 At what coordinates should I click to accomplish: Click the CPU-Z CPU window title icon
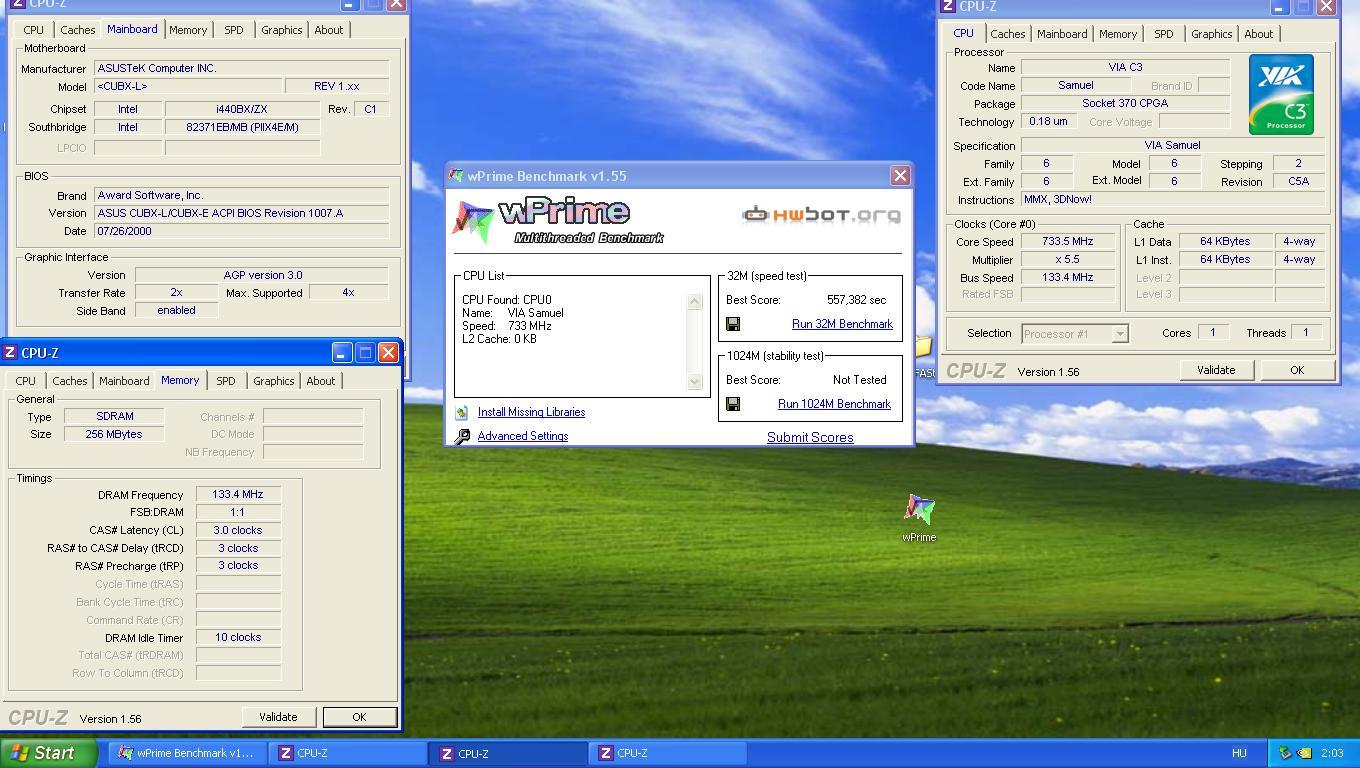(948, 6)
